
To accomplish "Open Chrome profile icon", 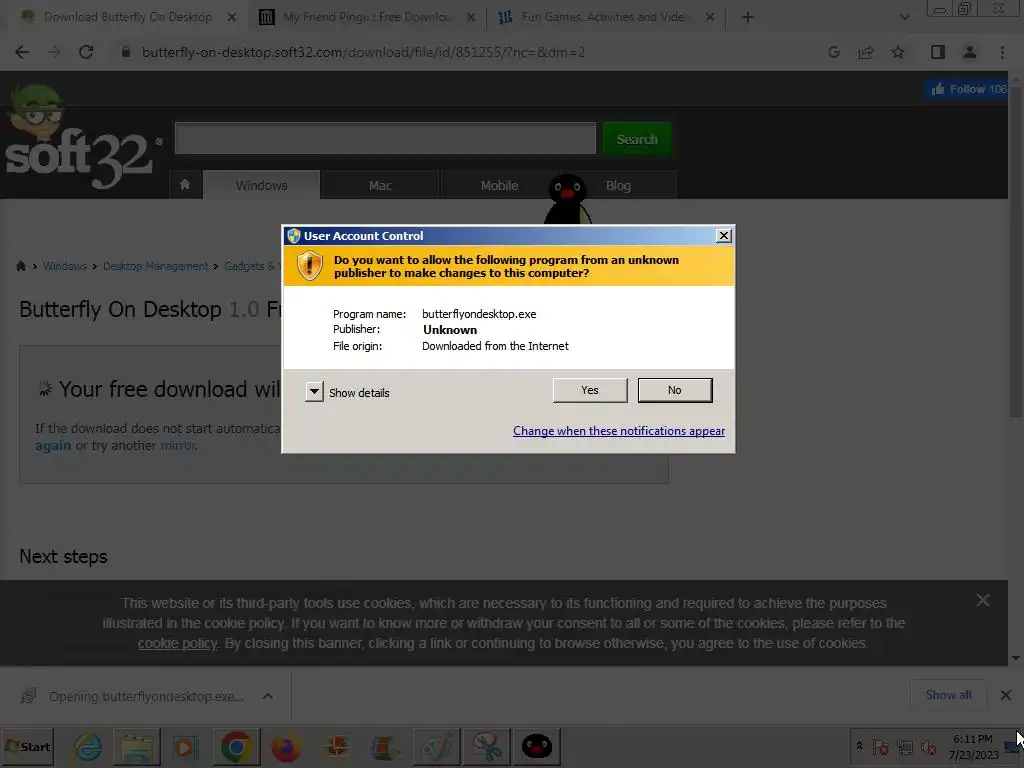I will 970,52.
